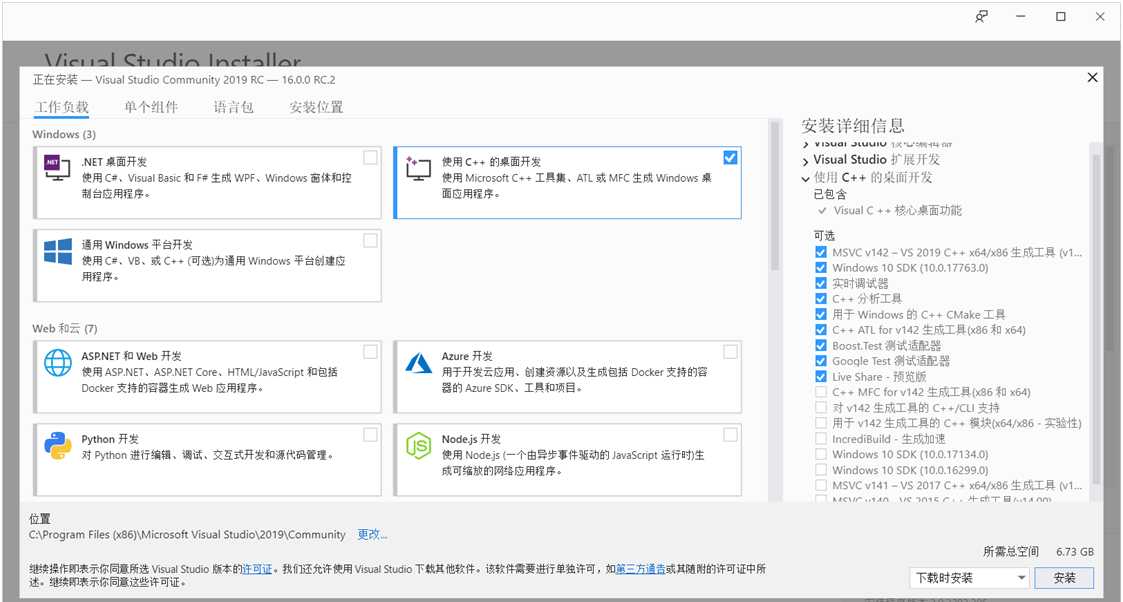Switch to the 单个组件 tab
Screen dimensions: 1123x602
pyautogui.click(x=151, y=107)
